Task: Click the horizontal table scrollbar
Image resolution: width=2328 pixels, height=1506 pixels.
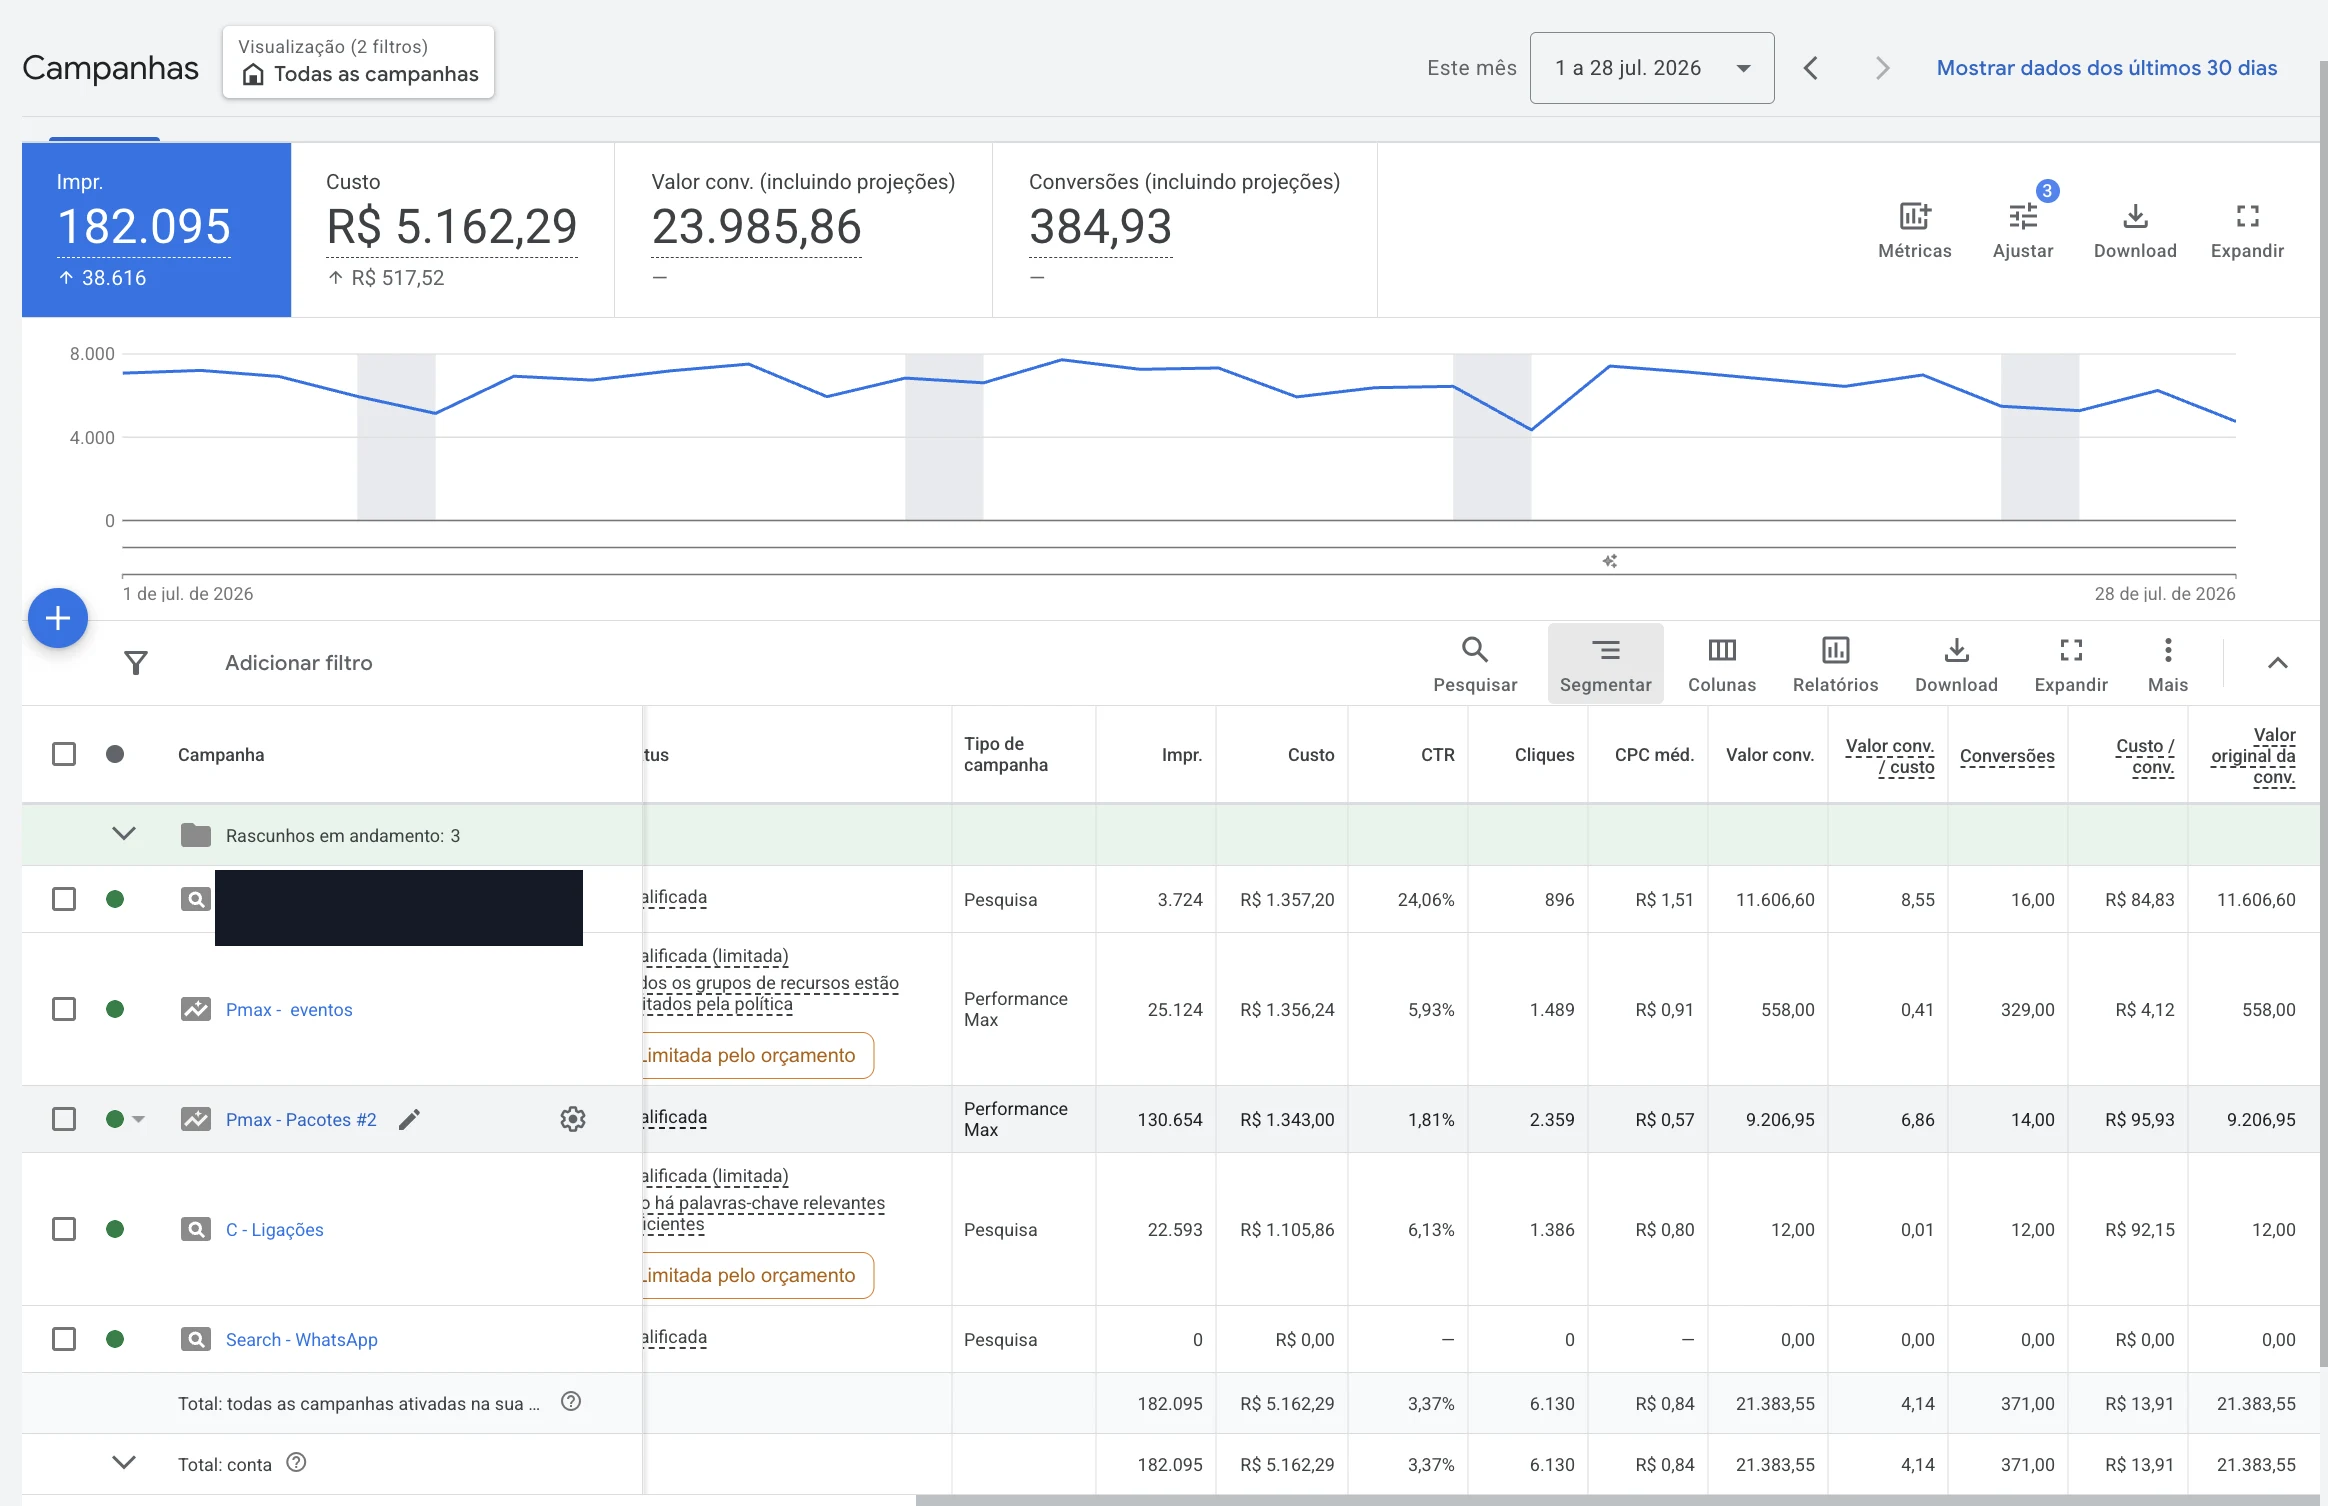Action: pyautogui.click(x=1616, y=1500)
